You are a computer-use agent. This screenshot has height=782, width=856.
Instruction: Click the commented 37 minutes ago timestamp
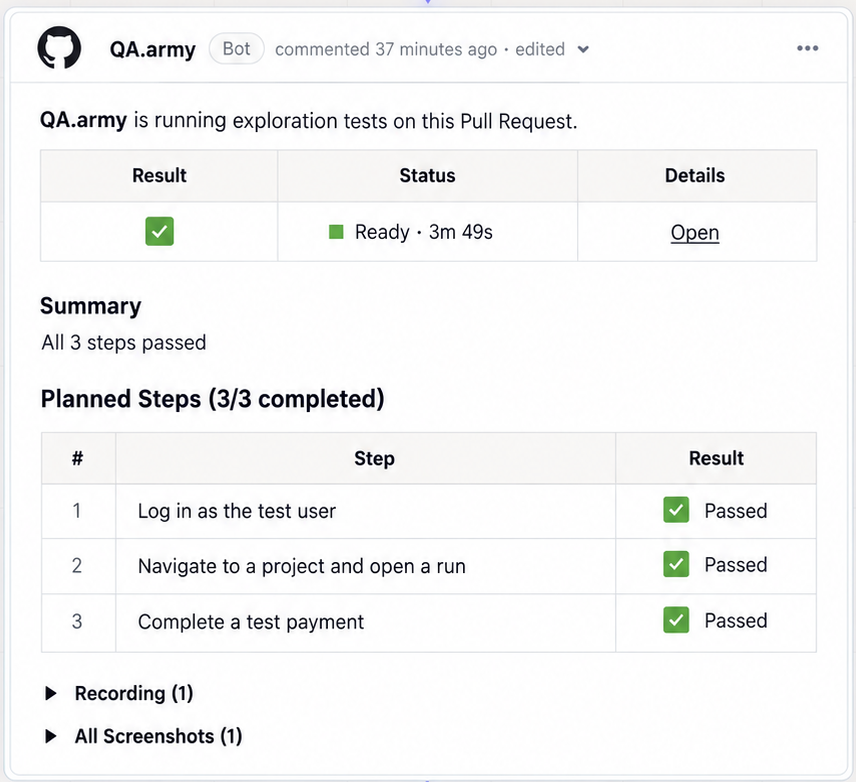386,50
